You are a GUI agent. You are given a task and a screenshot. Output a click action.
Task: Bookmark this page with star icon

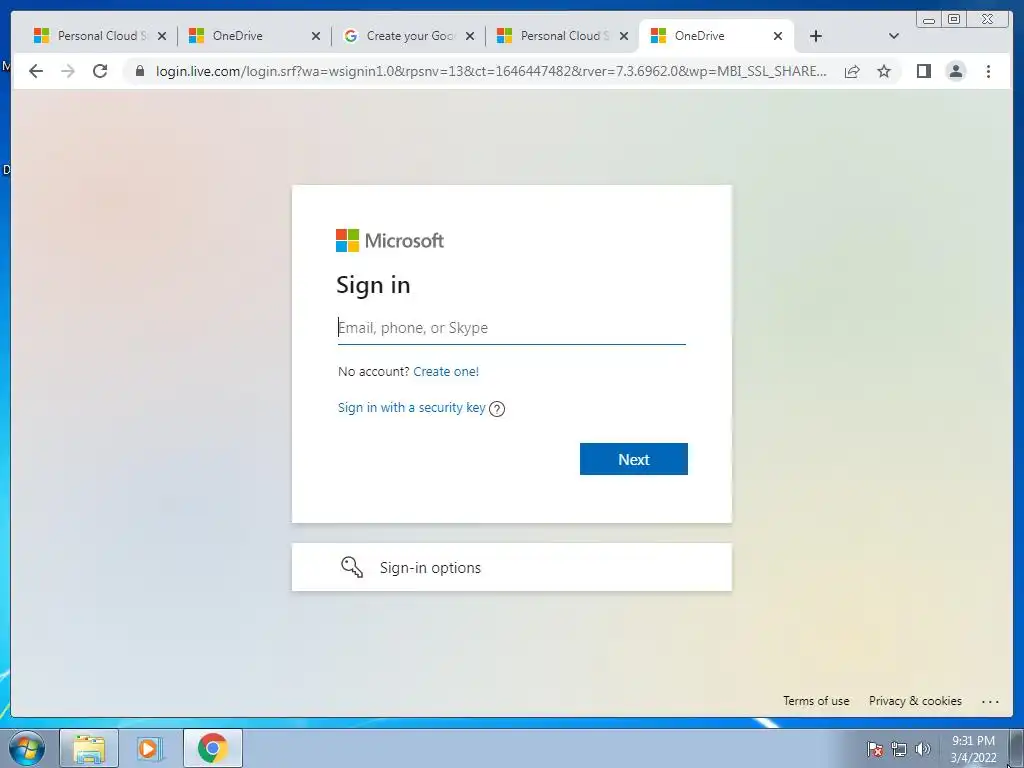(x=884, y=71)
